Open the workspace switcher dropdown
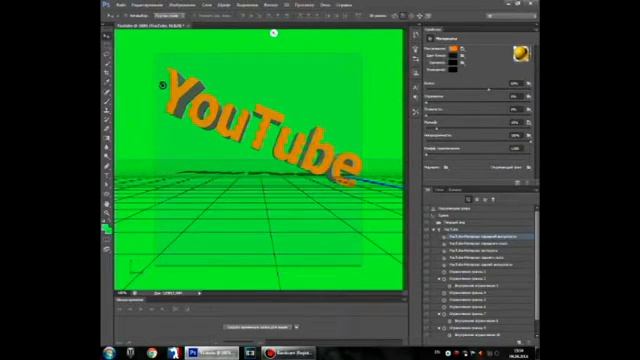The height and width of the screenshot is (360, 640). click(x=511, y=16)
